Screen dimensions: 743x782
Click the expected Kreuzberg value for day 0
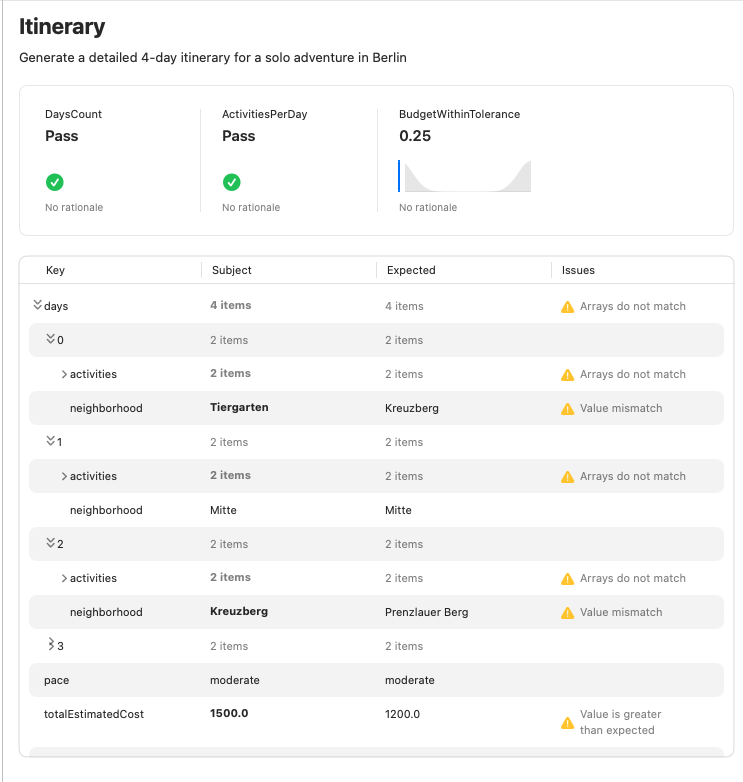point(411,408)
